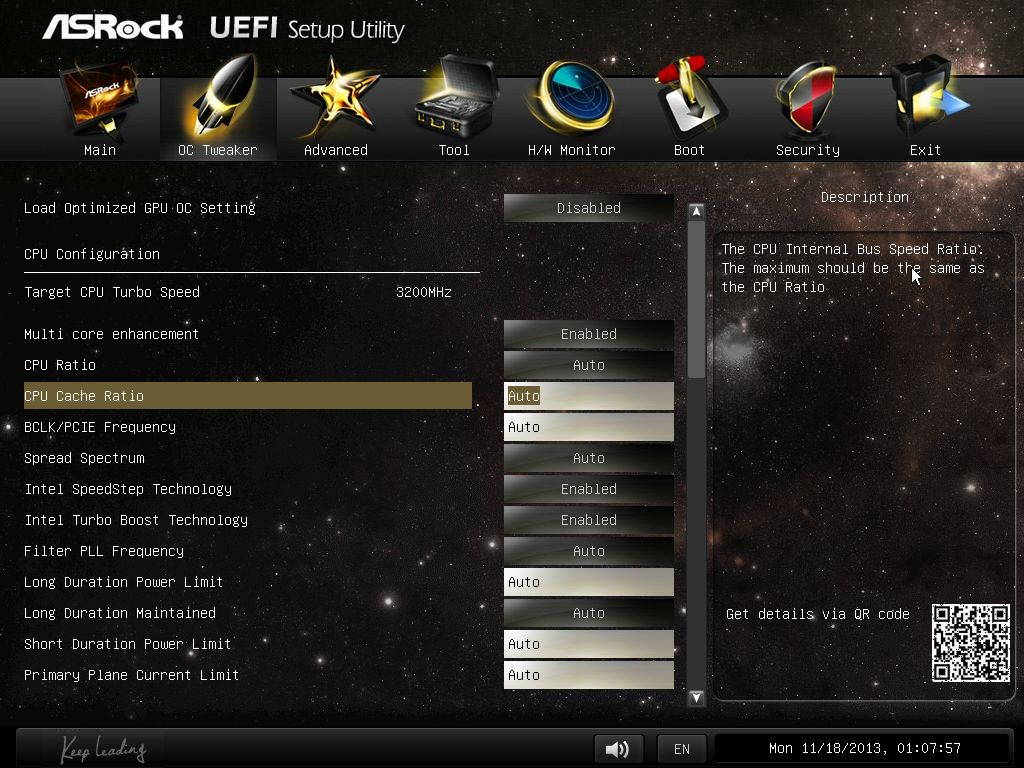The width and height of the screenshot is (1024, 768).
Task: Click the speaker sound icon
Action: click(618, 748)
